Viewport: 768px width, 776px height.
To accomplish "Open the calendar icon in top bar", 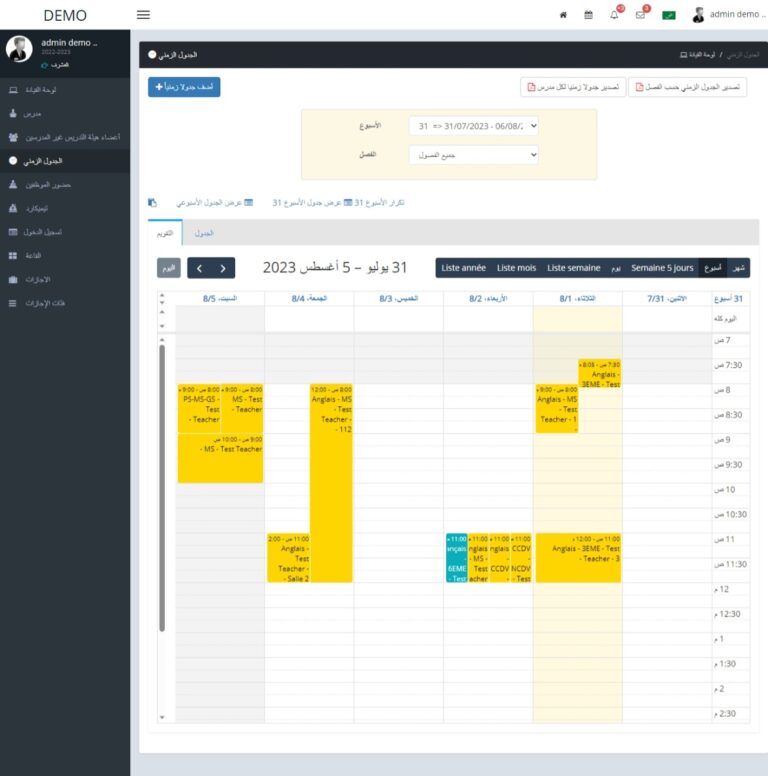I will coord(588,15).
